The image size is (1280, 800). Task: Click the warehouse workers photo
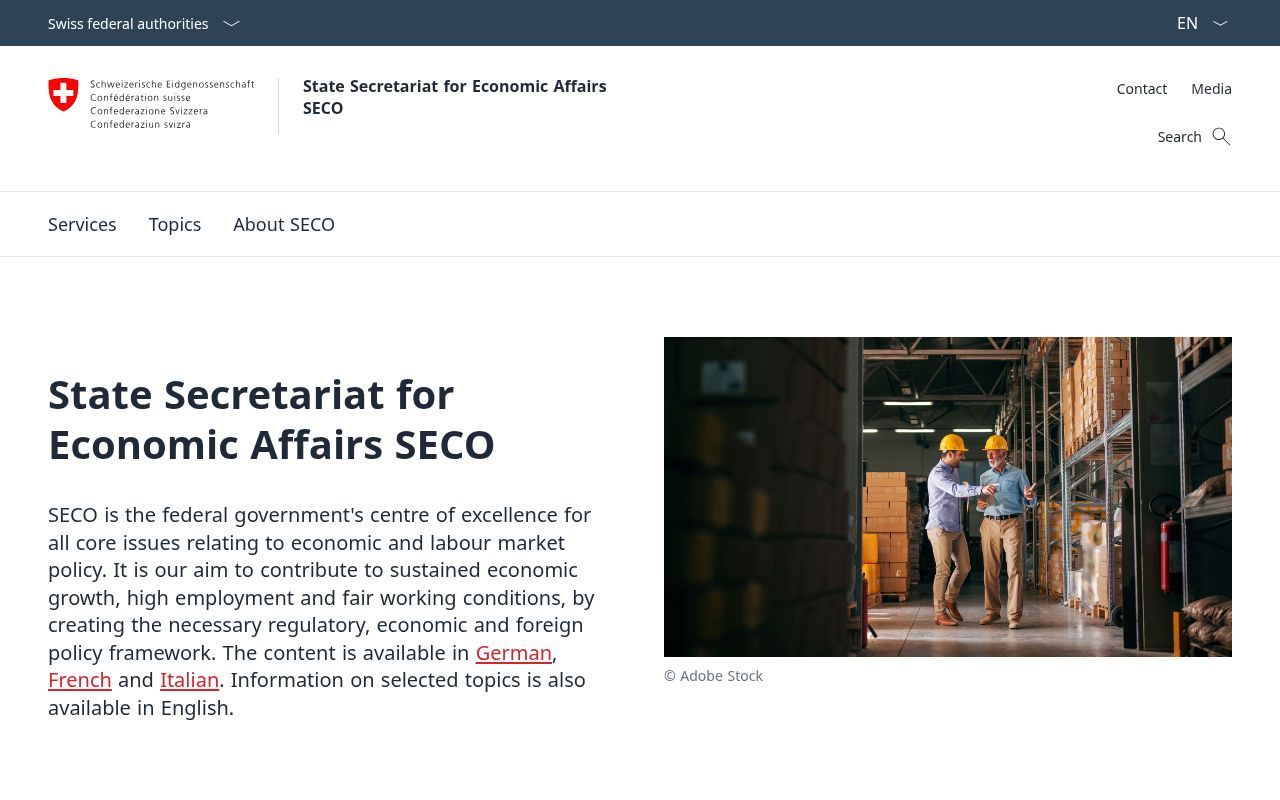(948, 497)
